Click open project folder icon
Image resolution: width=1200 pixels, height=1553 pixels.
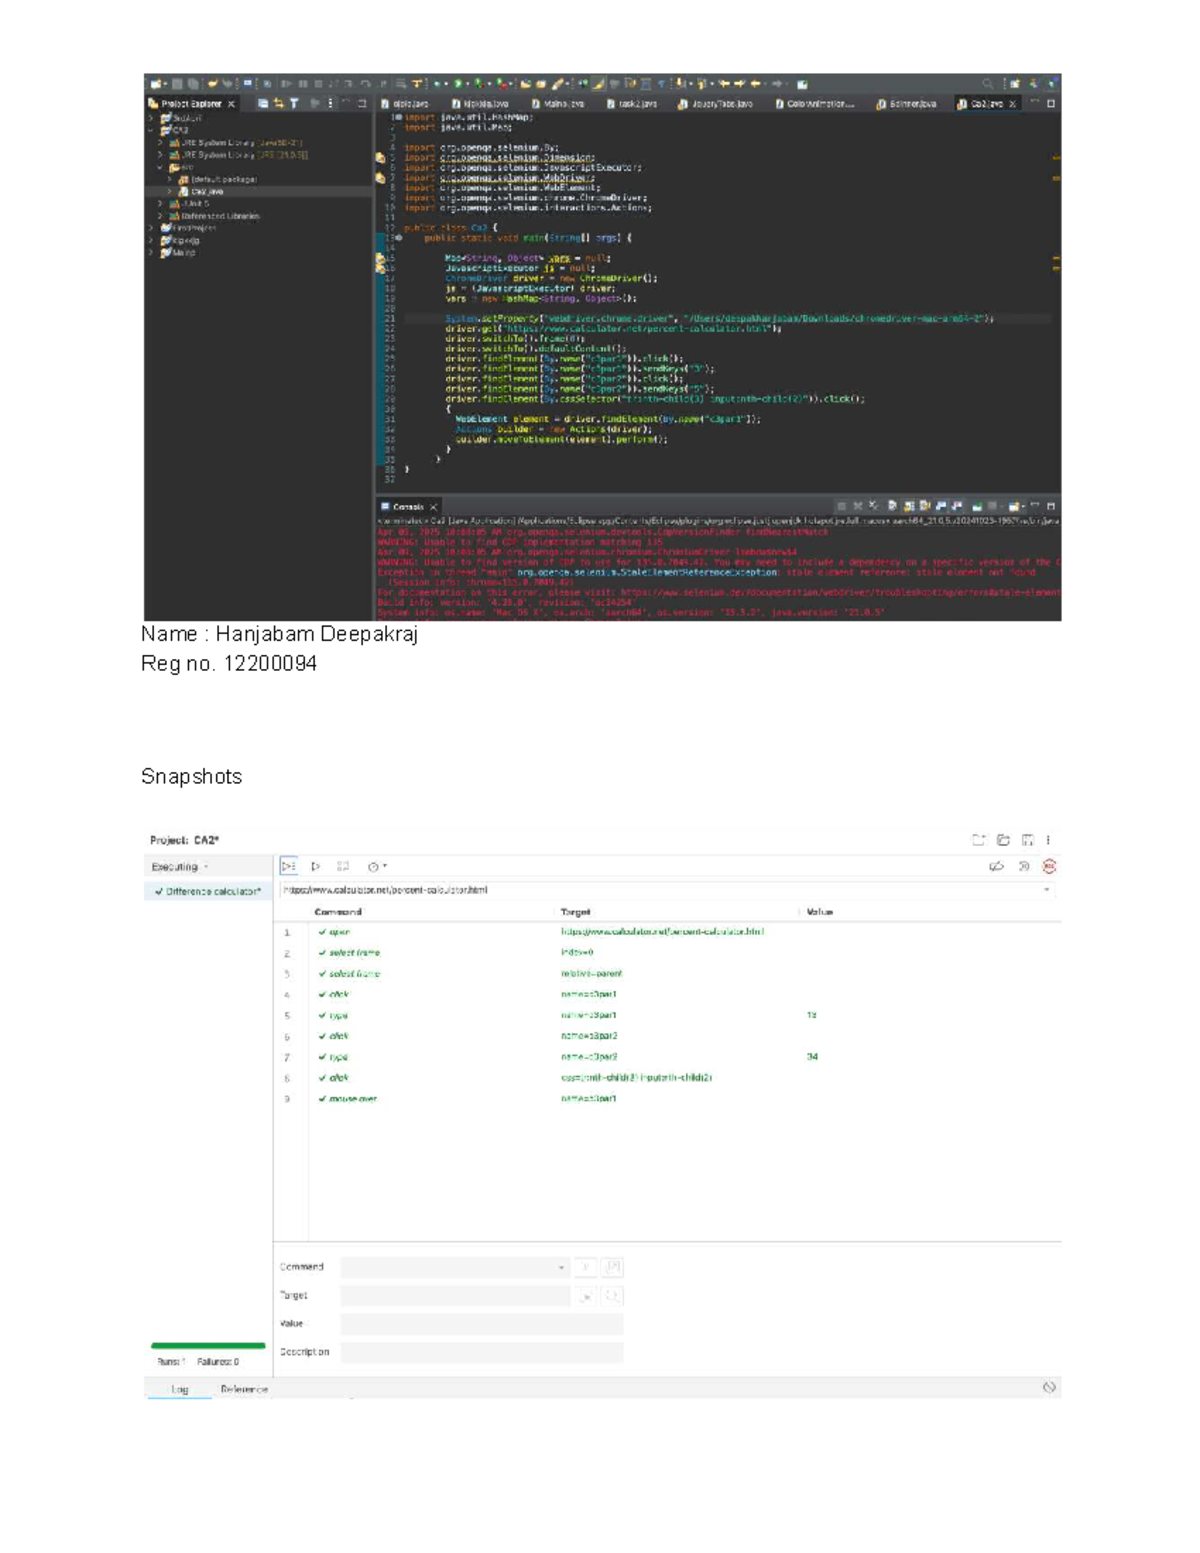[x=1003, y=840]
